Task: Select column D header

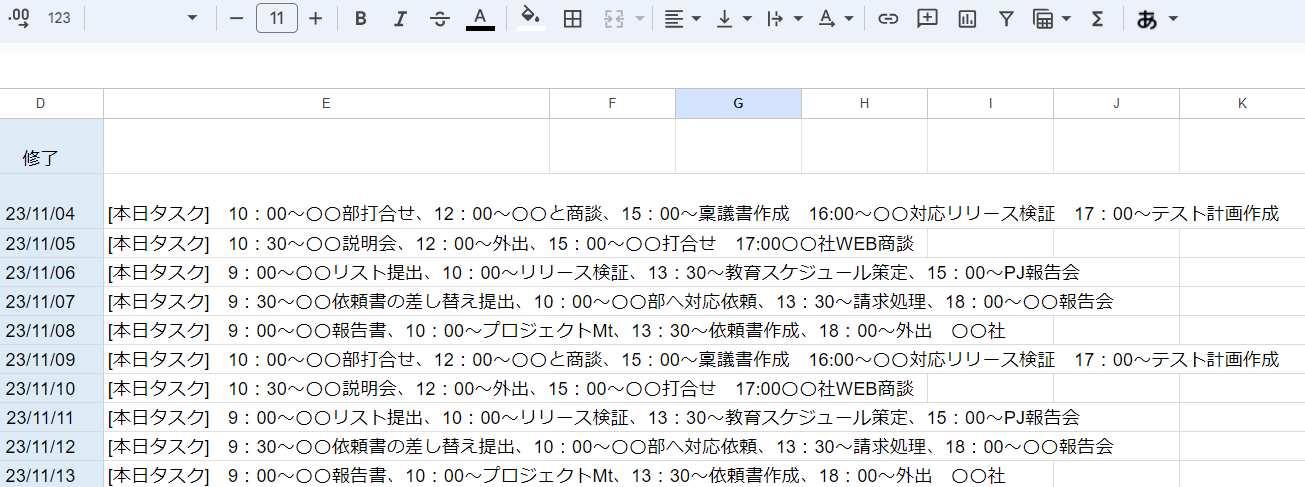Action: click(40, 103)
